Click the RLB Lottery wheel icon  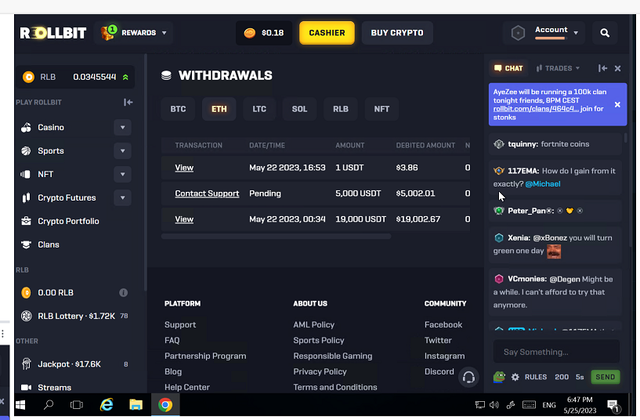pyautogui.click(x=26, y=316)
